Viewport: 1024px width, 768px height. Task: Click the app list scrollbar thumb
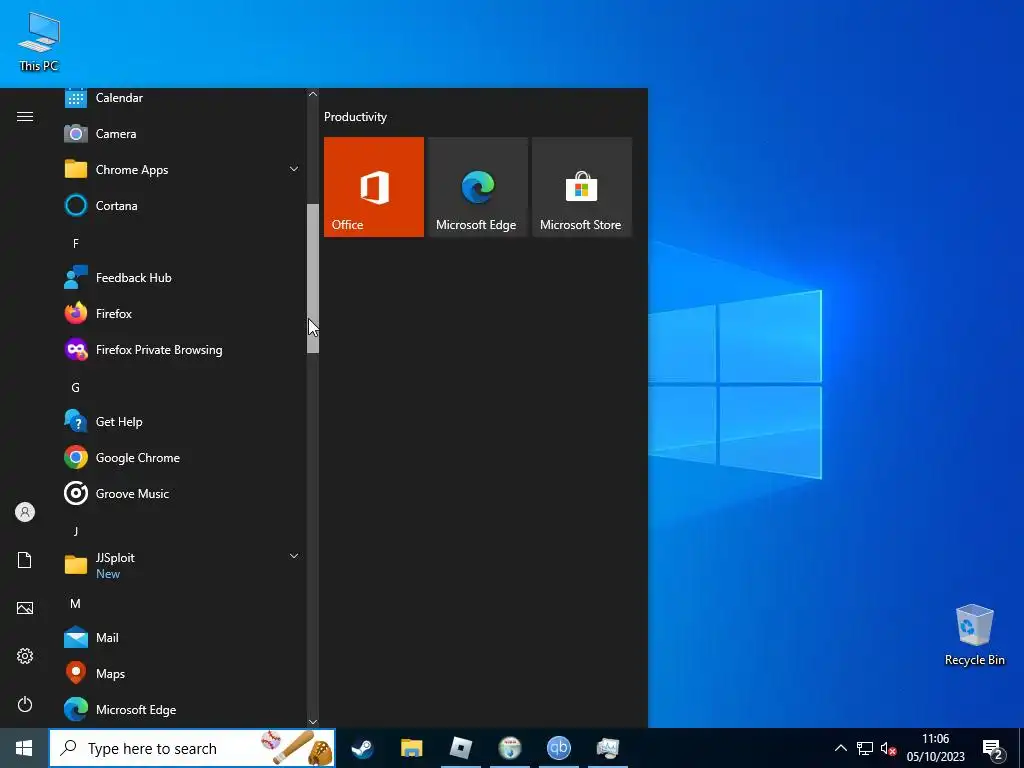tap(313, 279)
